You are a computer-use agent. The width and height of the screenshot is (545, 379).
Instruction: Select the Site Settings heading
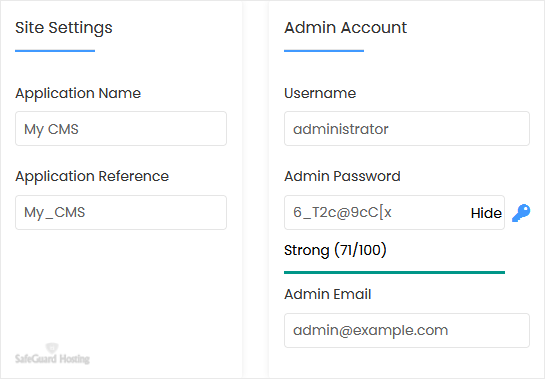pyautogui.click(x=64, y=28)
